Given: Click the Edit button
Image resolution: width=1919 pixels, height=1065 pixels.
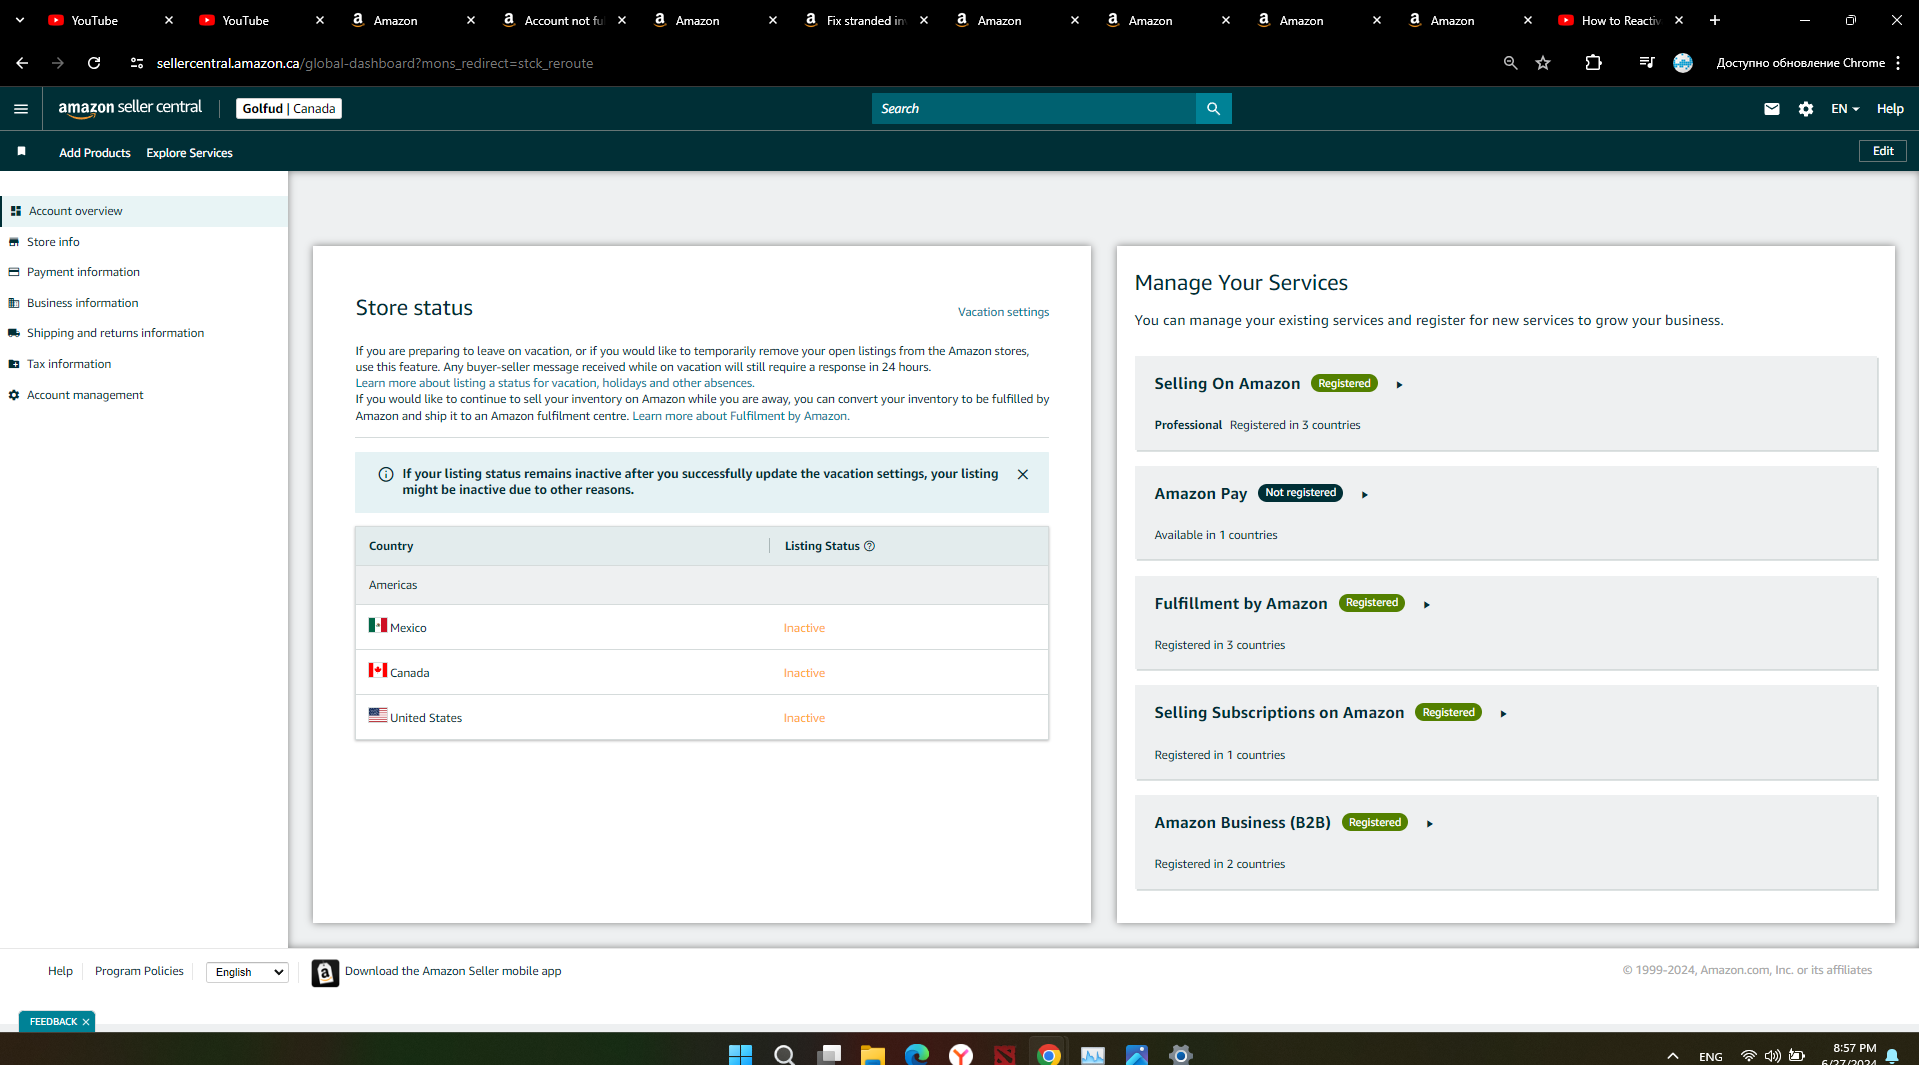Looking at the screenshot, I should [1882, 151].
